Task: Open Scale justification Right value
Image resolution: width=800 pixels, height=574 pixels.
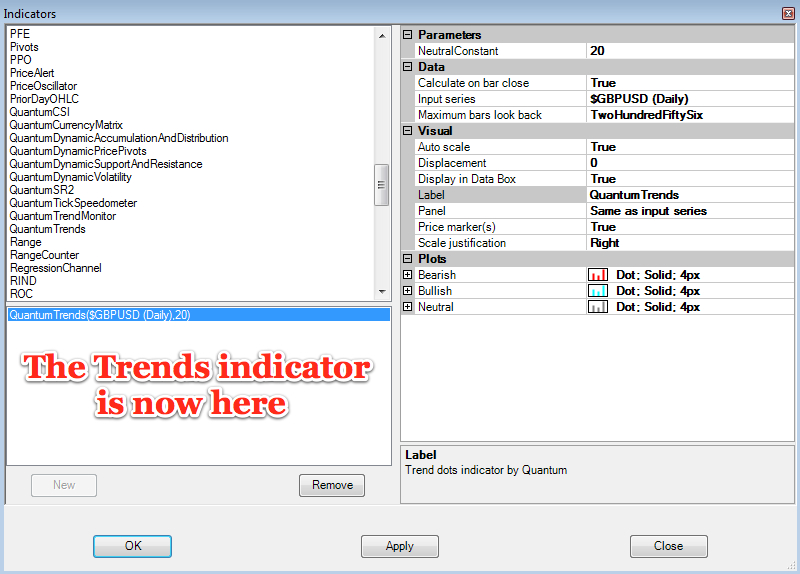Action: tap(690, 243)
